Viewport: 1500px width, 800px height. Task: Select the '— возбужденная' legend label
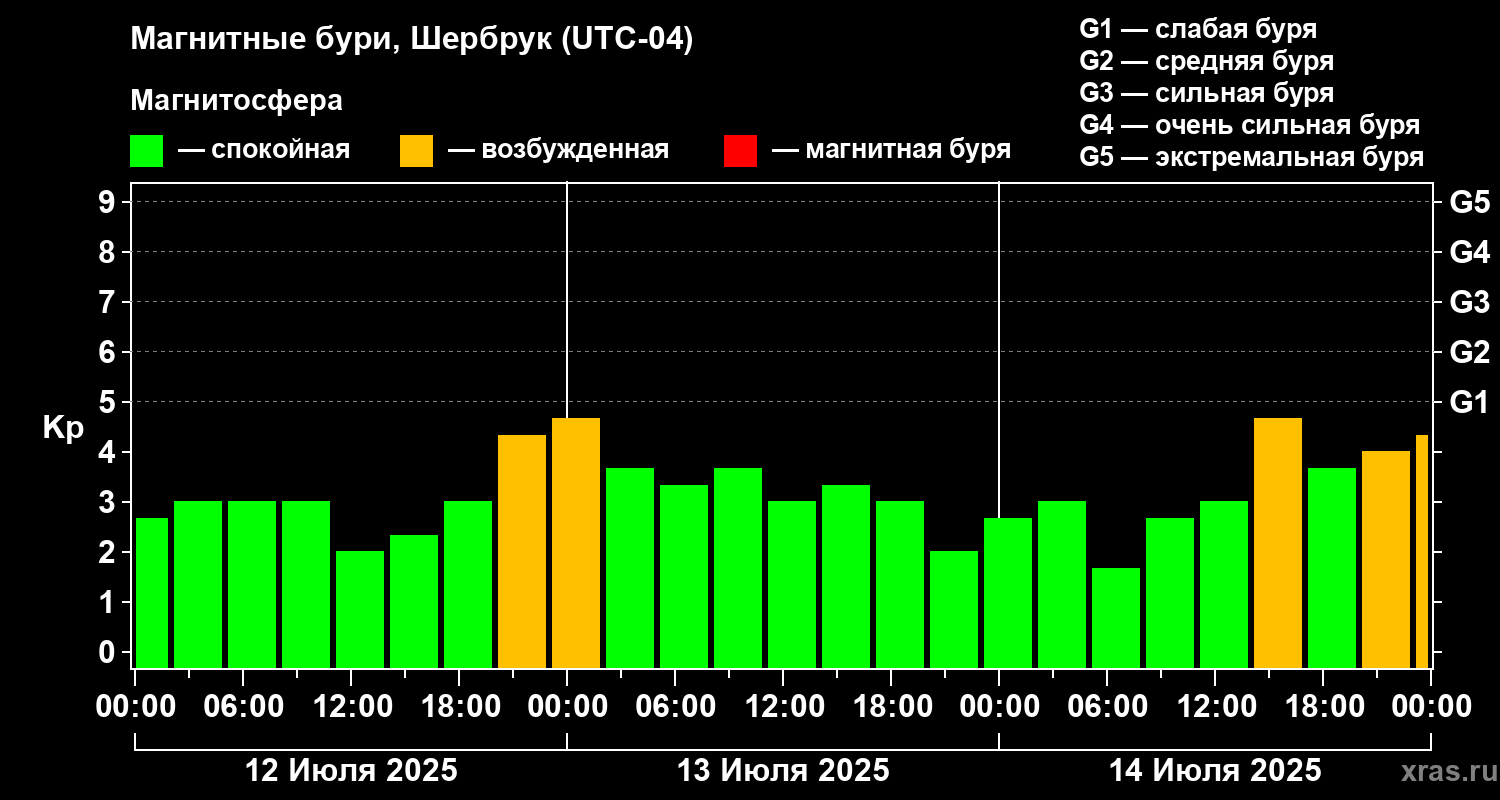point(558,150)
